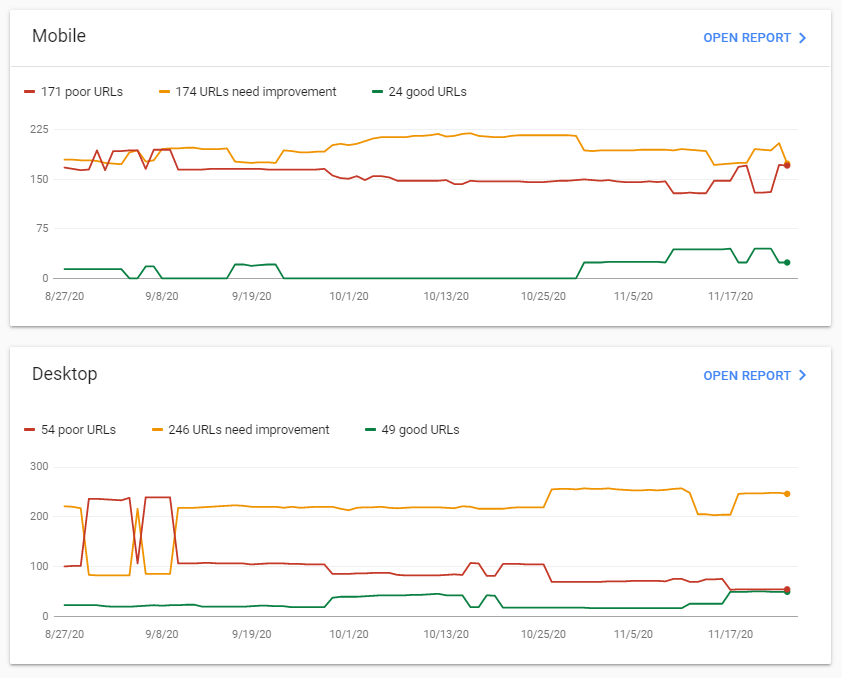This screenshot has height=678, width=842.
Task: Click the chevron arrow beside Desktop's Open Report
Action: coord(801,376)
